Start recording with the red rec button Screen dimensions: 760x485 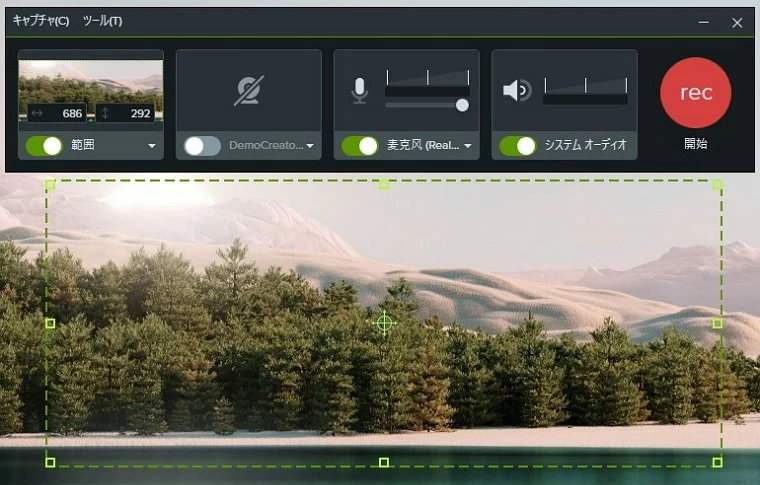[x=696, y=93]
